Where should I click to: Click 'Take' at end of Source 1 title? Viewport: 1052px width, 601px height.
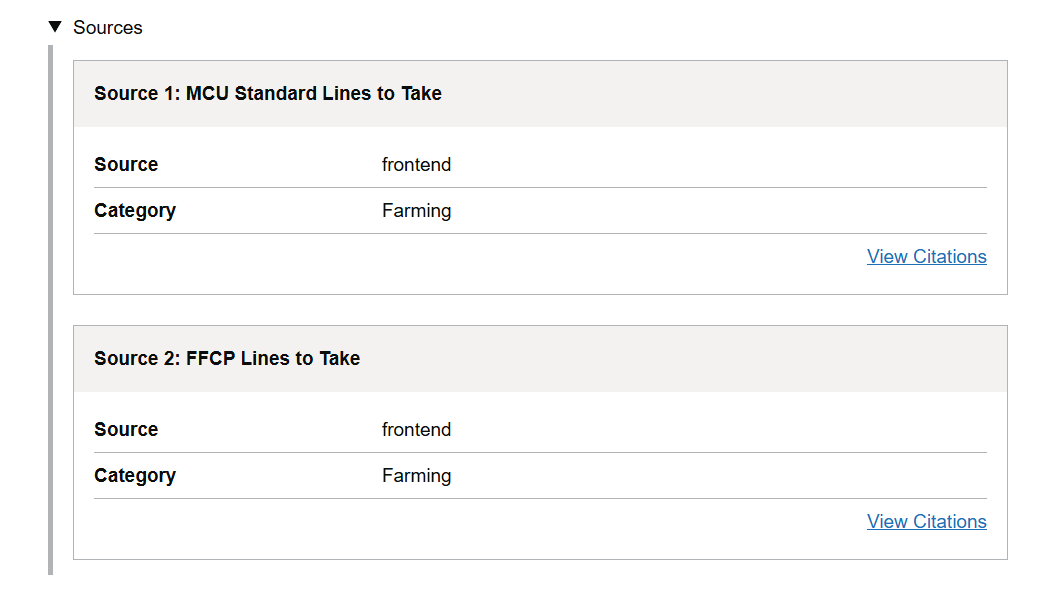point(421,93)
